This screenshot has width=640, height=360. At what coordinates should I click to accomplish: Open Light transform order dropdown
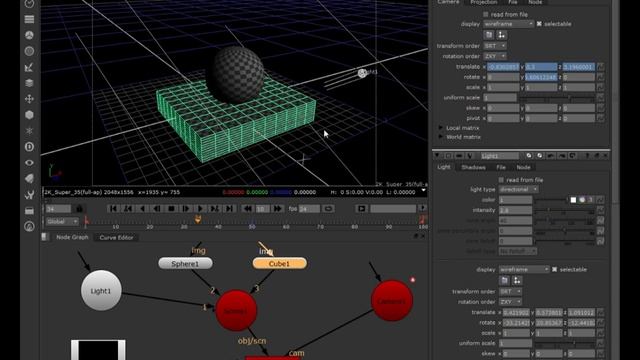tap(510, 291)
